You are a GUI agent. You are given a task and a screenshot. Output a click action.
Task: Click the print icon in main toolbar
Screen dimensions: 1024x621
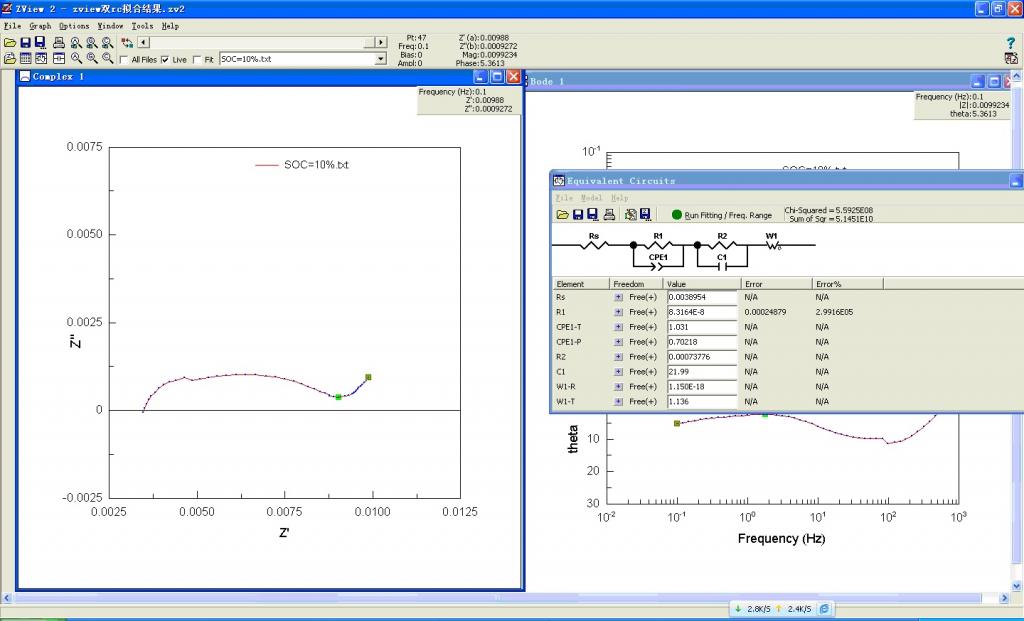[x=58, y=43]
